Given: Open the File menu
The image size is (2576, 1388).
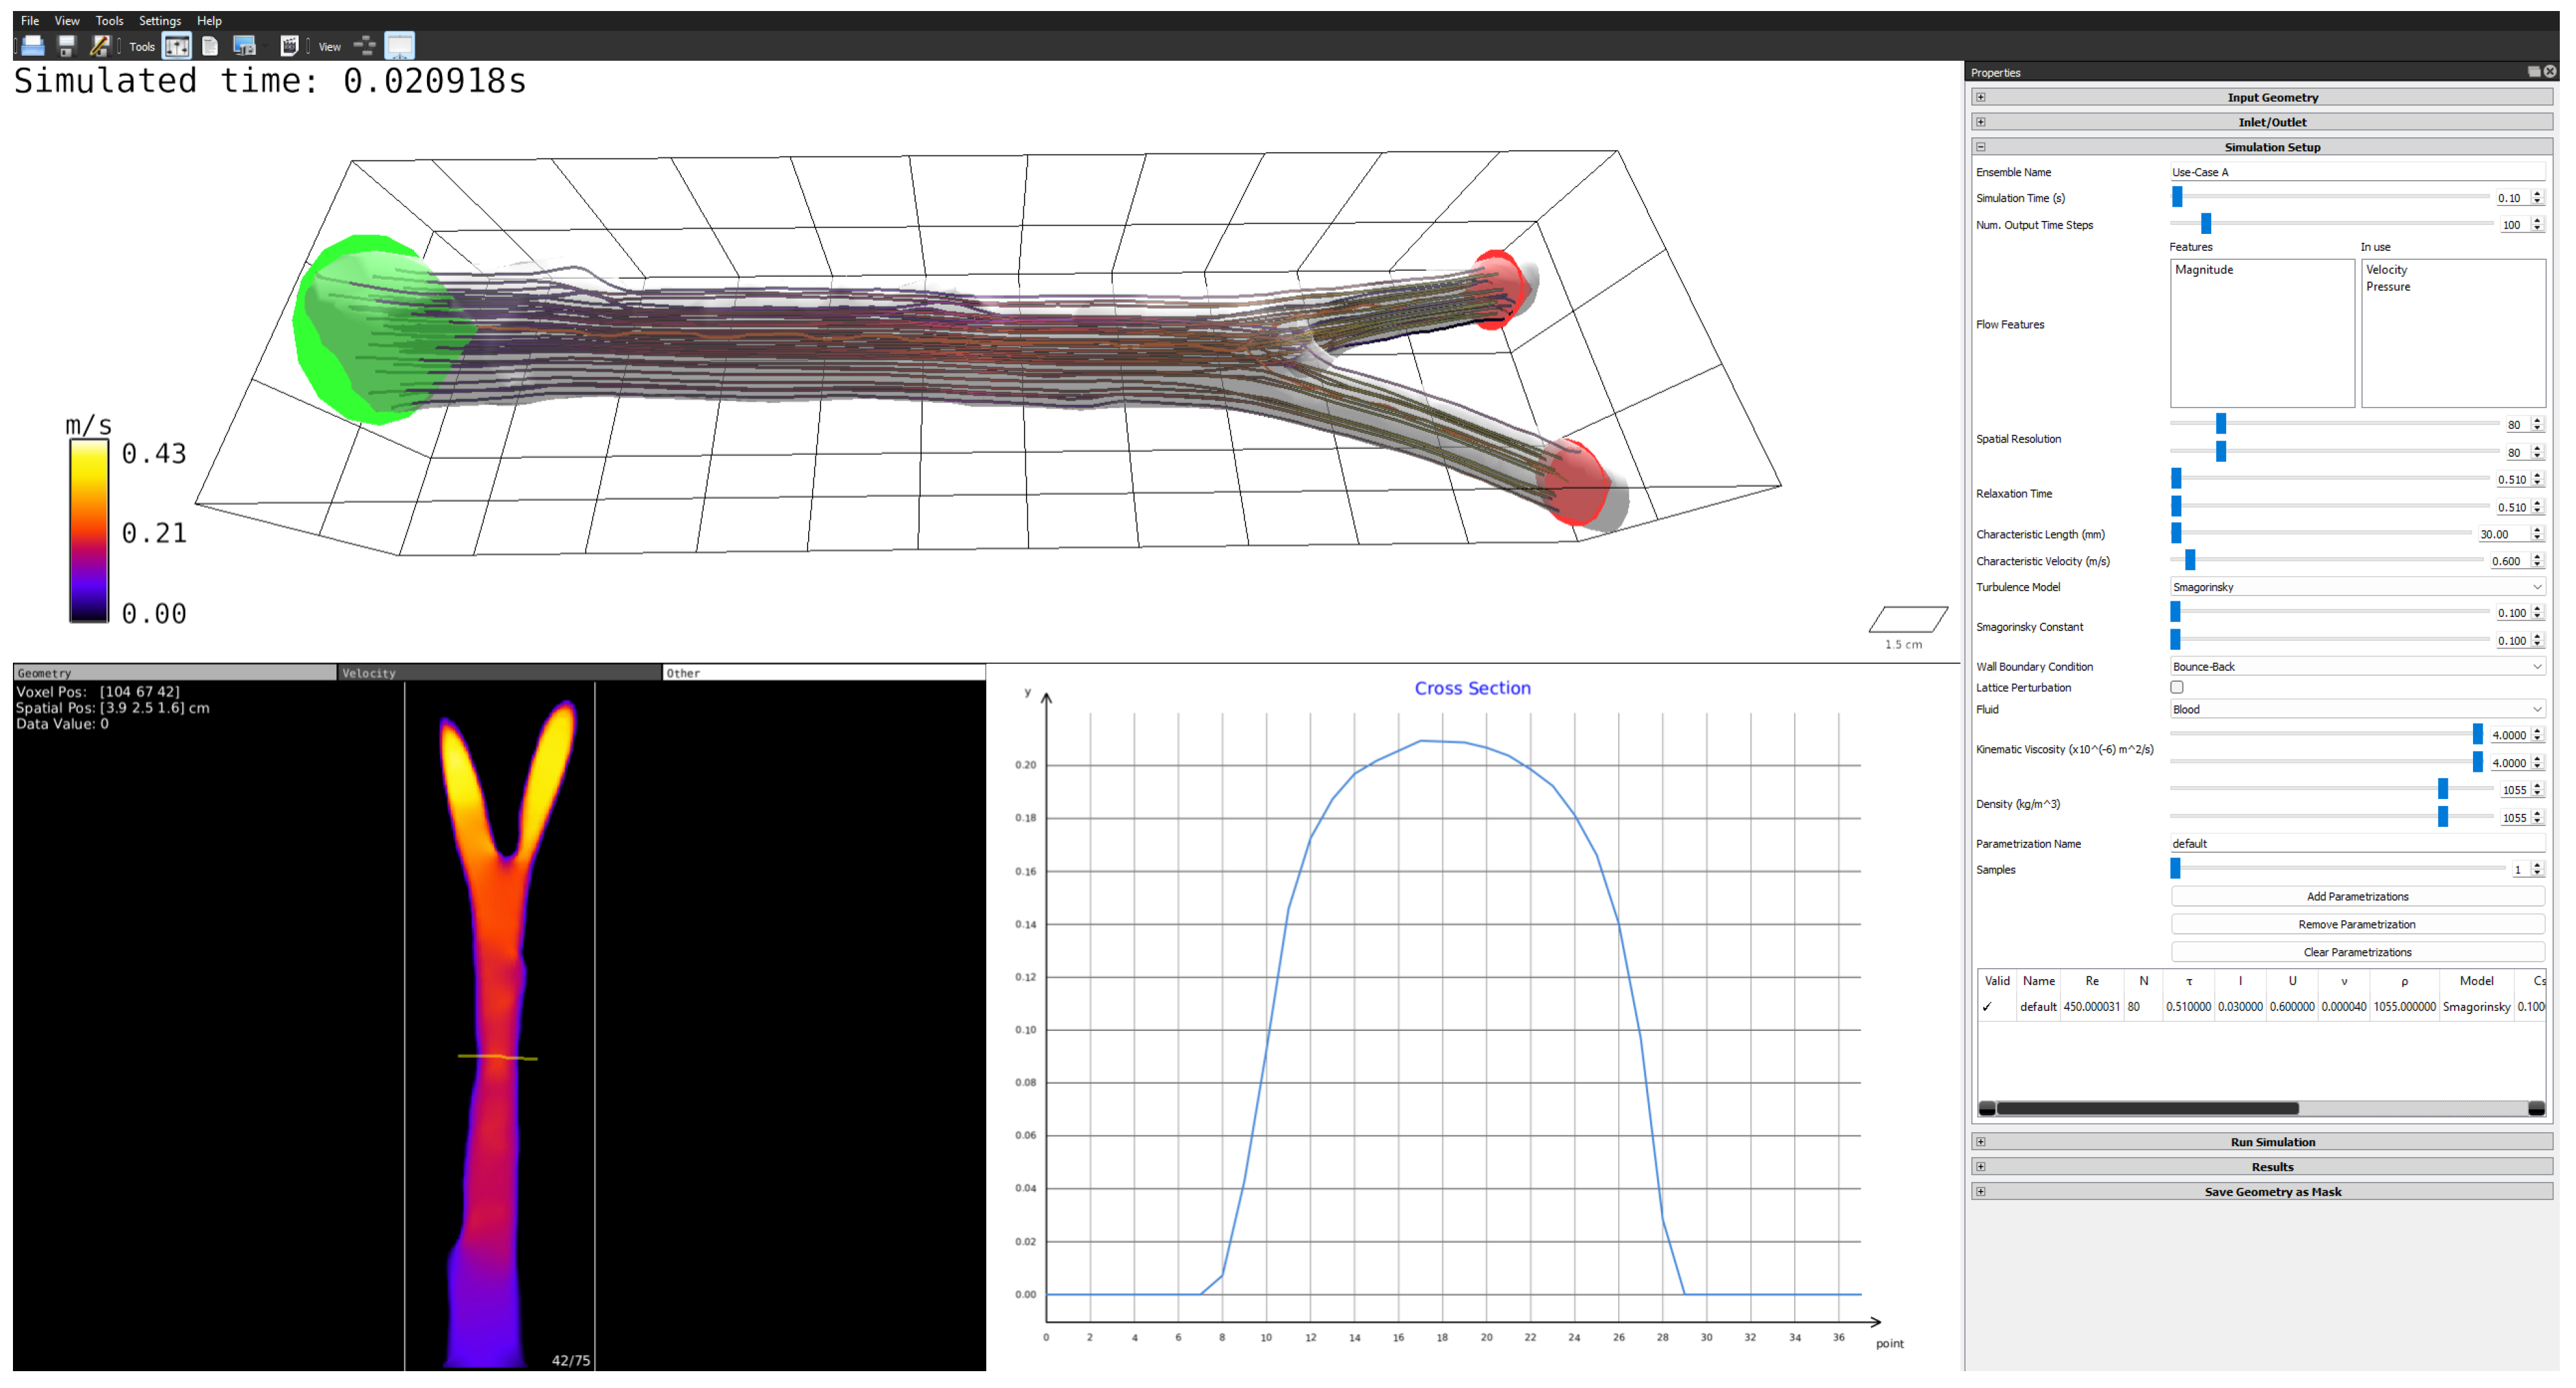Looking at the screenshot, I should (30, 20).
